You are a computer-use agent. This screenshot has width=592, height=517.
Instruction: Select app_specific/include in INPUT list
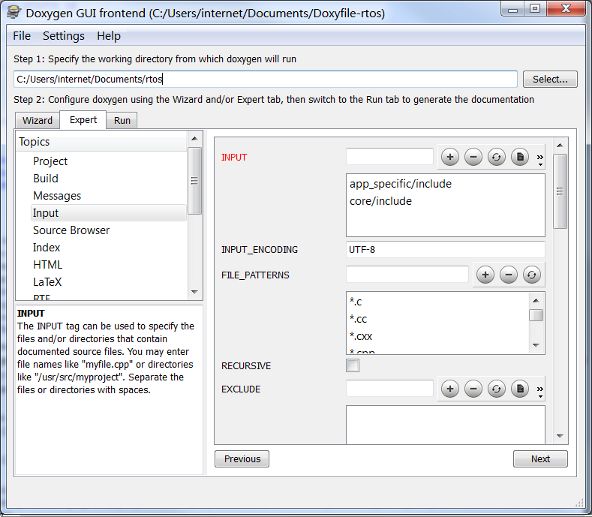400,184
